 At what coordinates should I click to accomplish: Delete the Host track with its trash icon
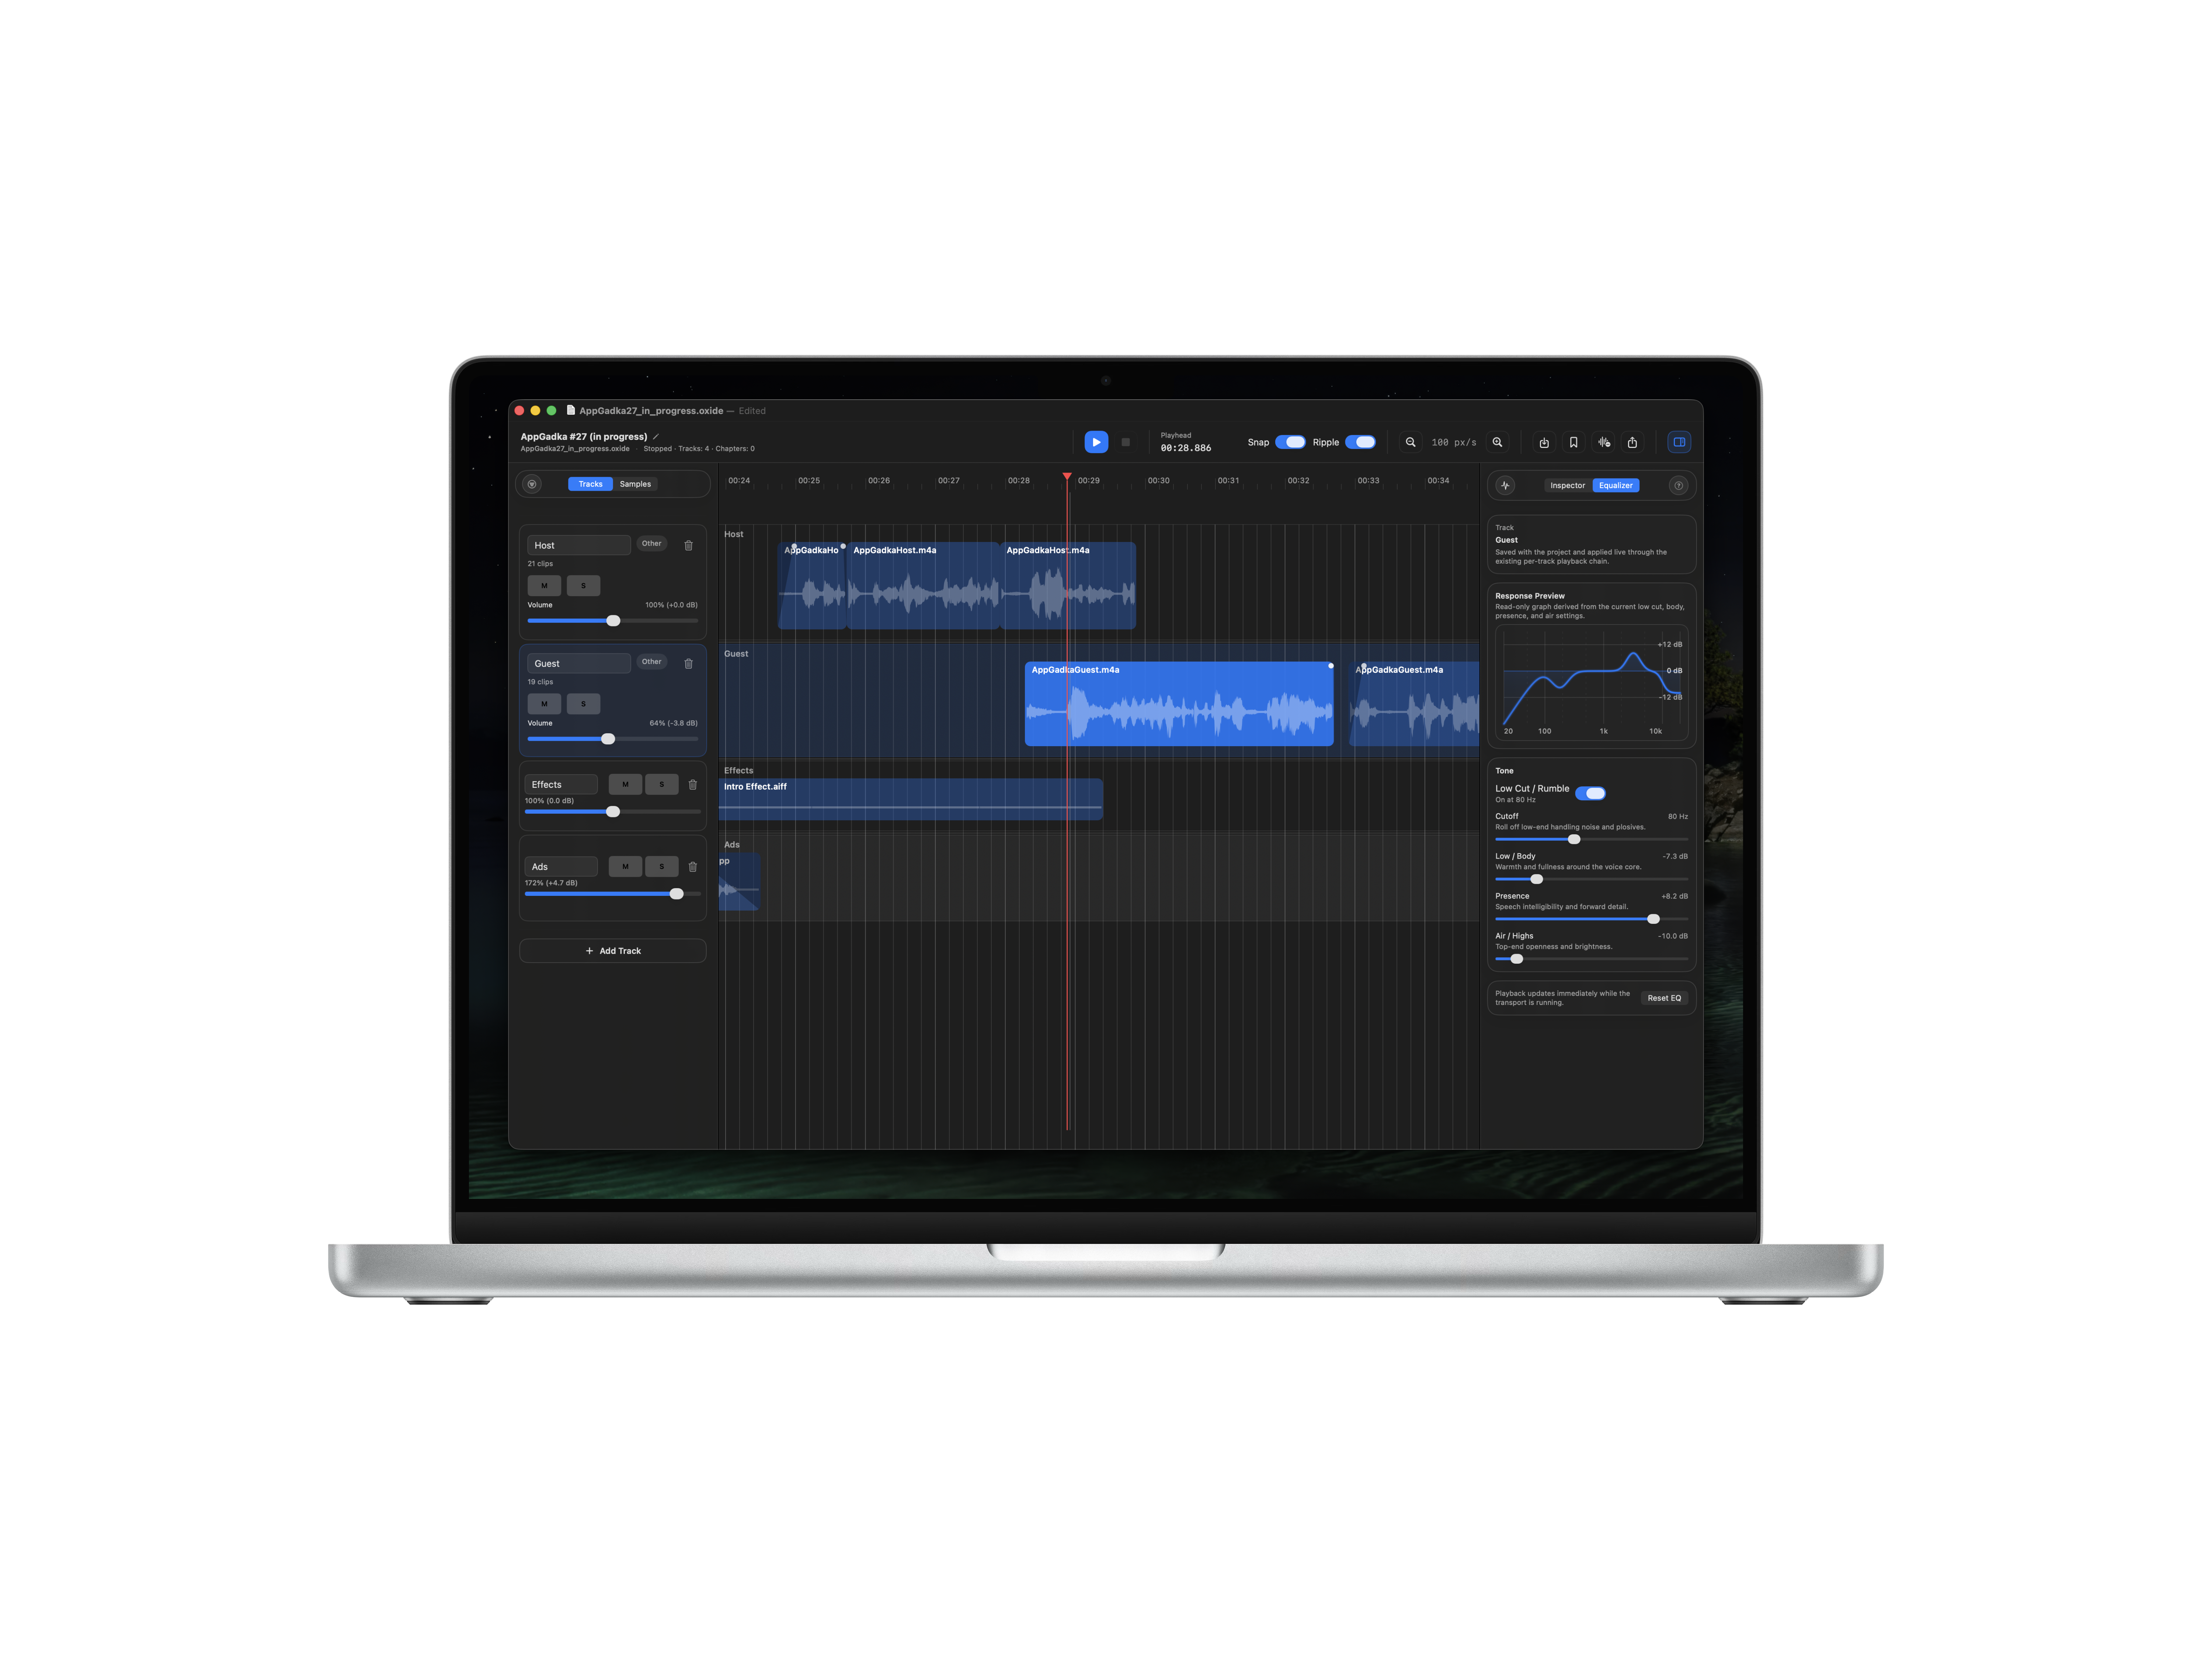tap(688, 545)
